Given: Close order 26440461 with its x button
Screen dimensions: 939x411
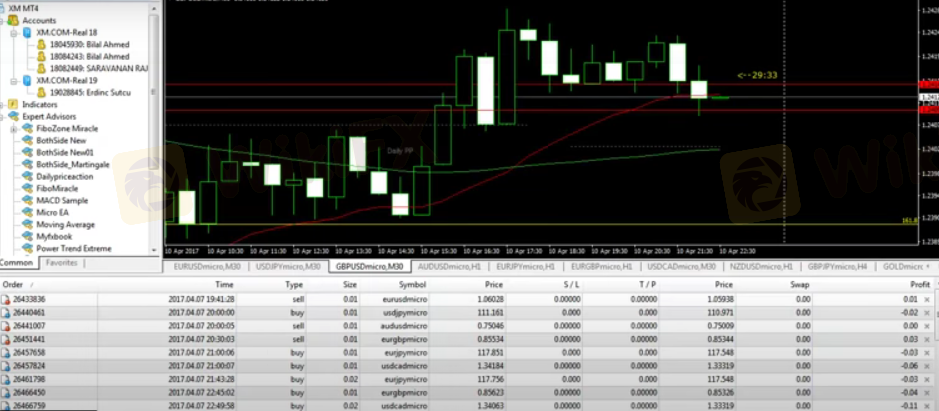Looking at the screenshot, I should [927, 313].
